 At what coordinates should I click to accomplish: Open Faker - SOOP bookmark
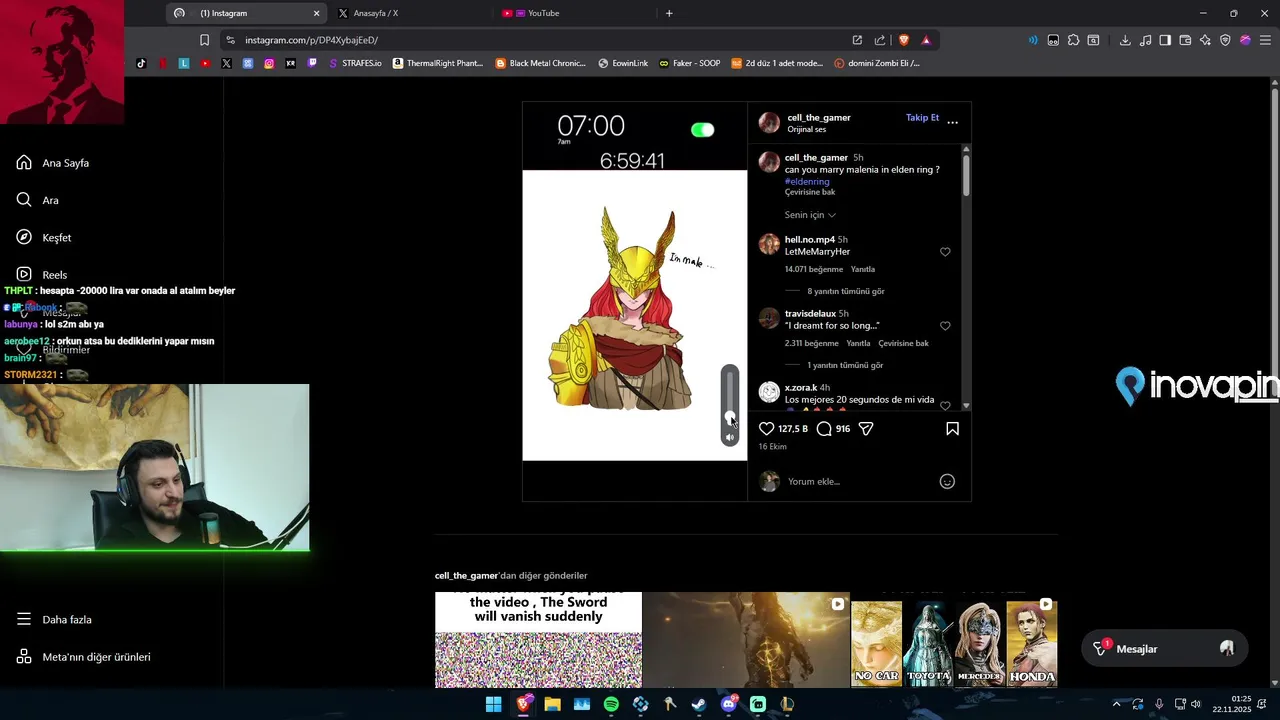pyautogui.click(x=689, y=63)
